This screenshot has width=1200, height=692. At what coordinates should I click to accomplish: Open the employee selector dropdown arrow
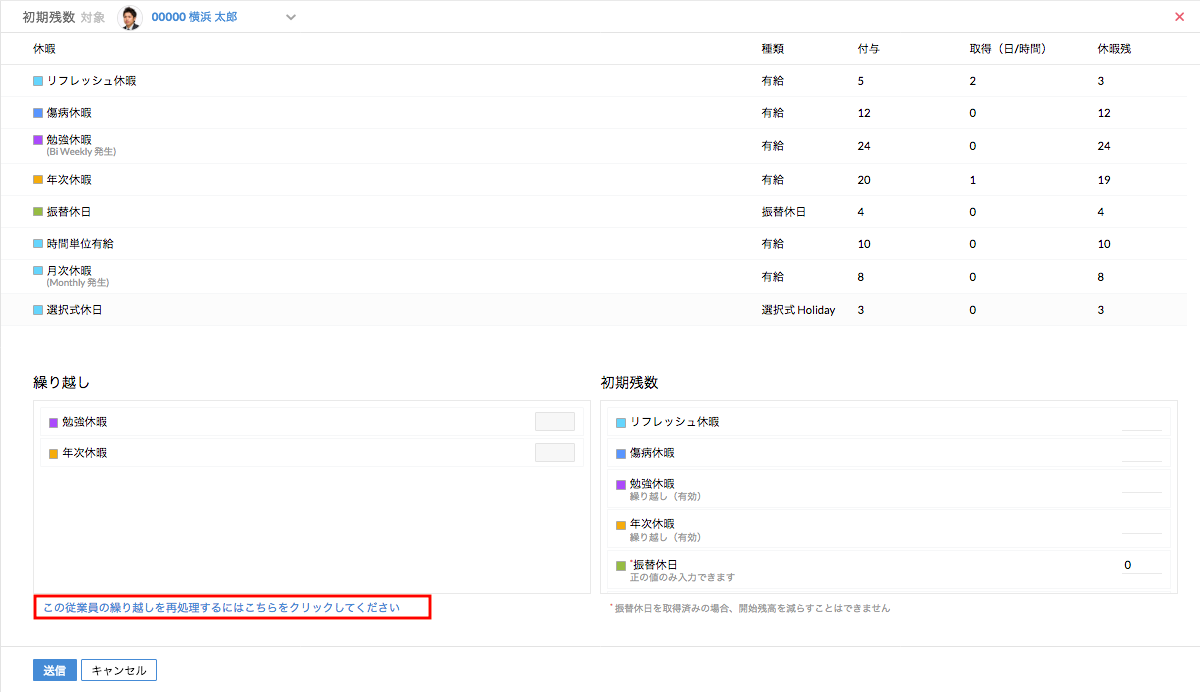pos(291,17)
